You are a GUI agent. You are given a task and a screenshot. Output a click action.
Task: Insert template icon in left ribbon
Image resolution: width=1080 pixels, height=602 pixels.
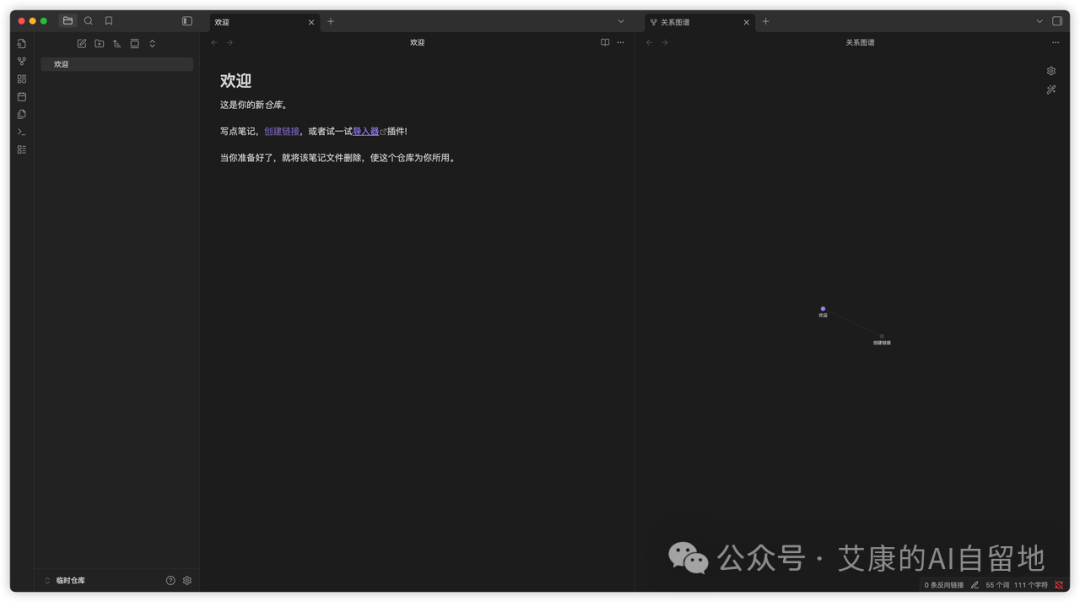(x=22, y=114)
